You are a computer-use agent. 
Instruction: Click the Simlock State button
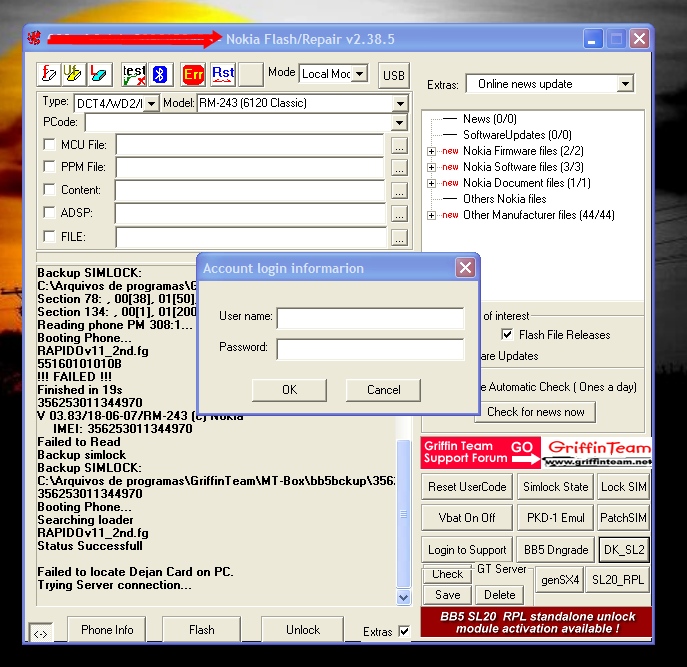click(x=556, y=486)
